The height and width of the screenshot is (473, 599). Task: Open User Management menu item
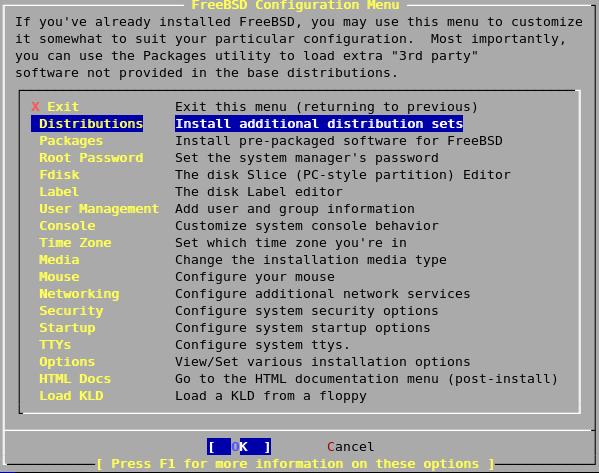99,209
